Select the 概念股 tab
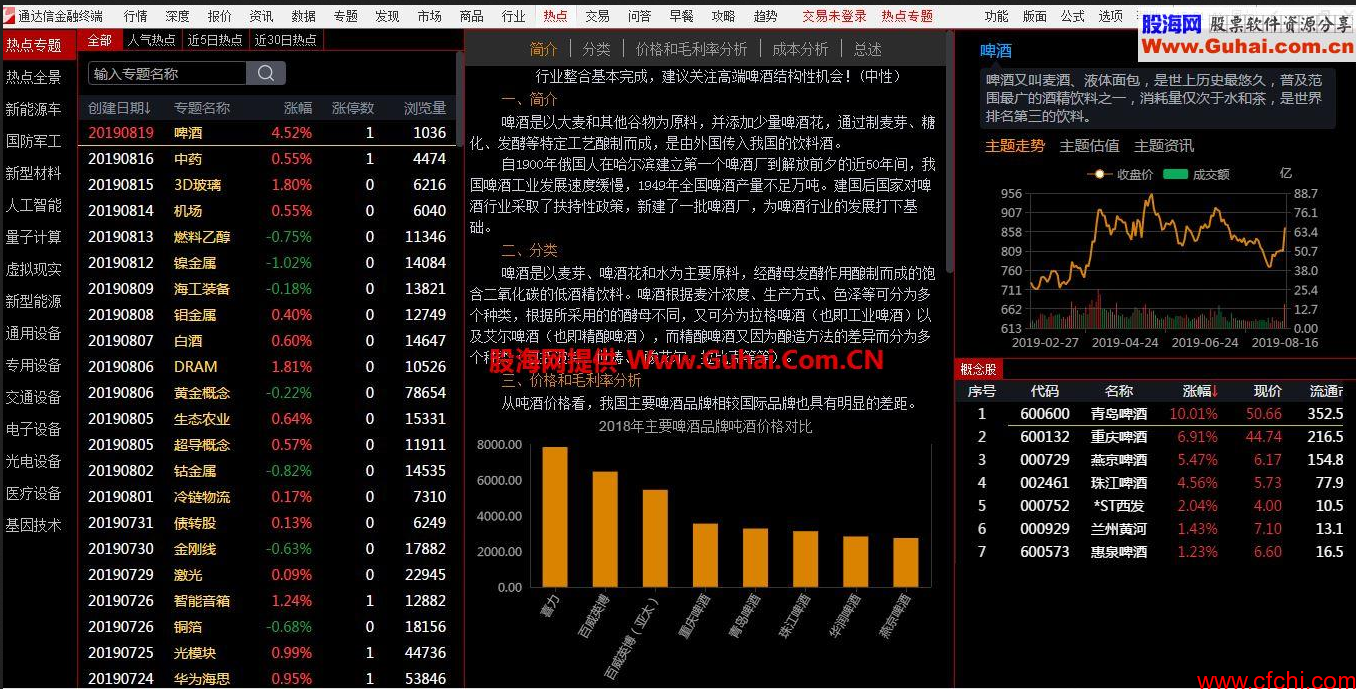The image size is (1356, 689). click(979, 369)
